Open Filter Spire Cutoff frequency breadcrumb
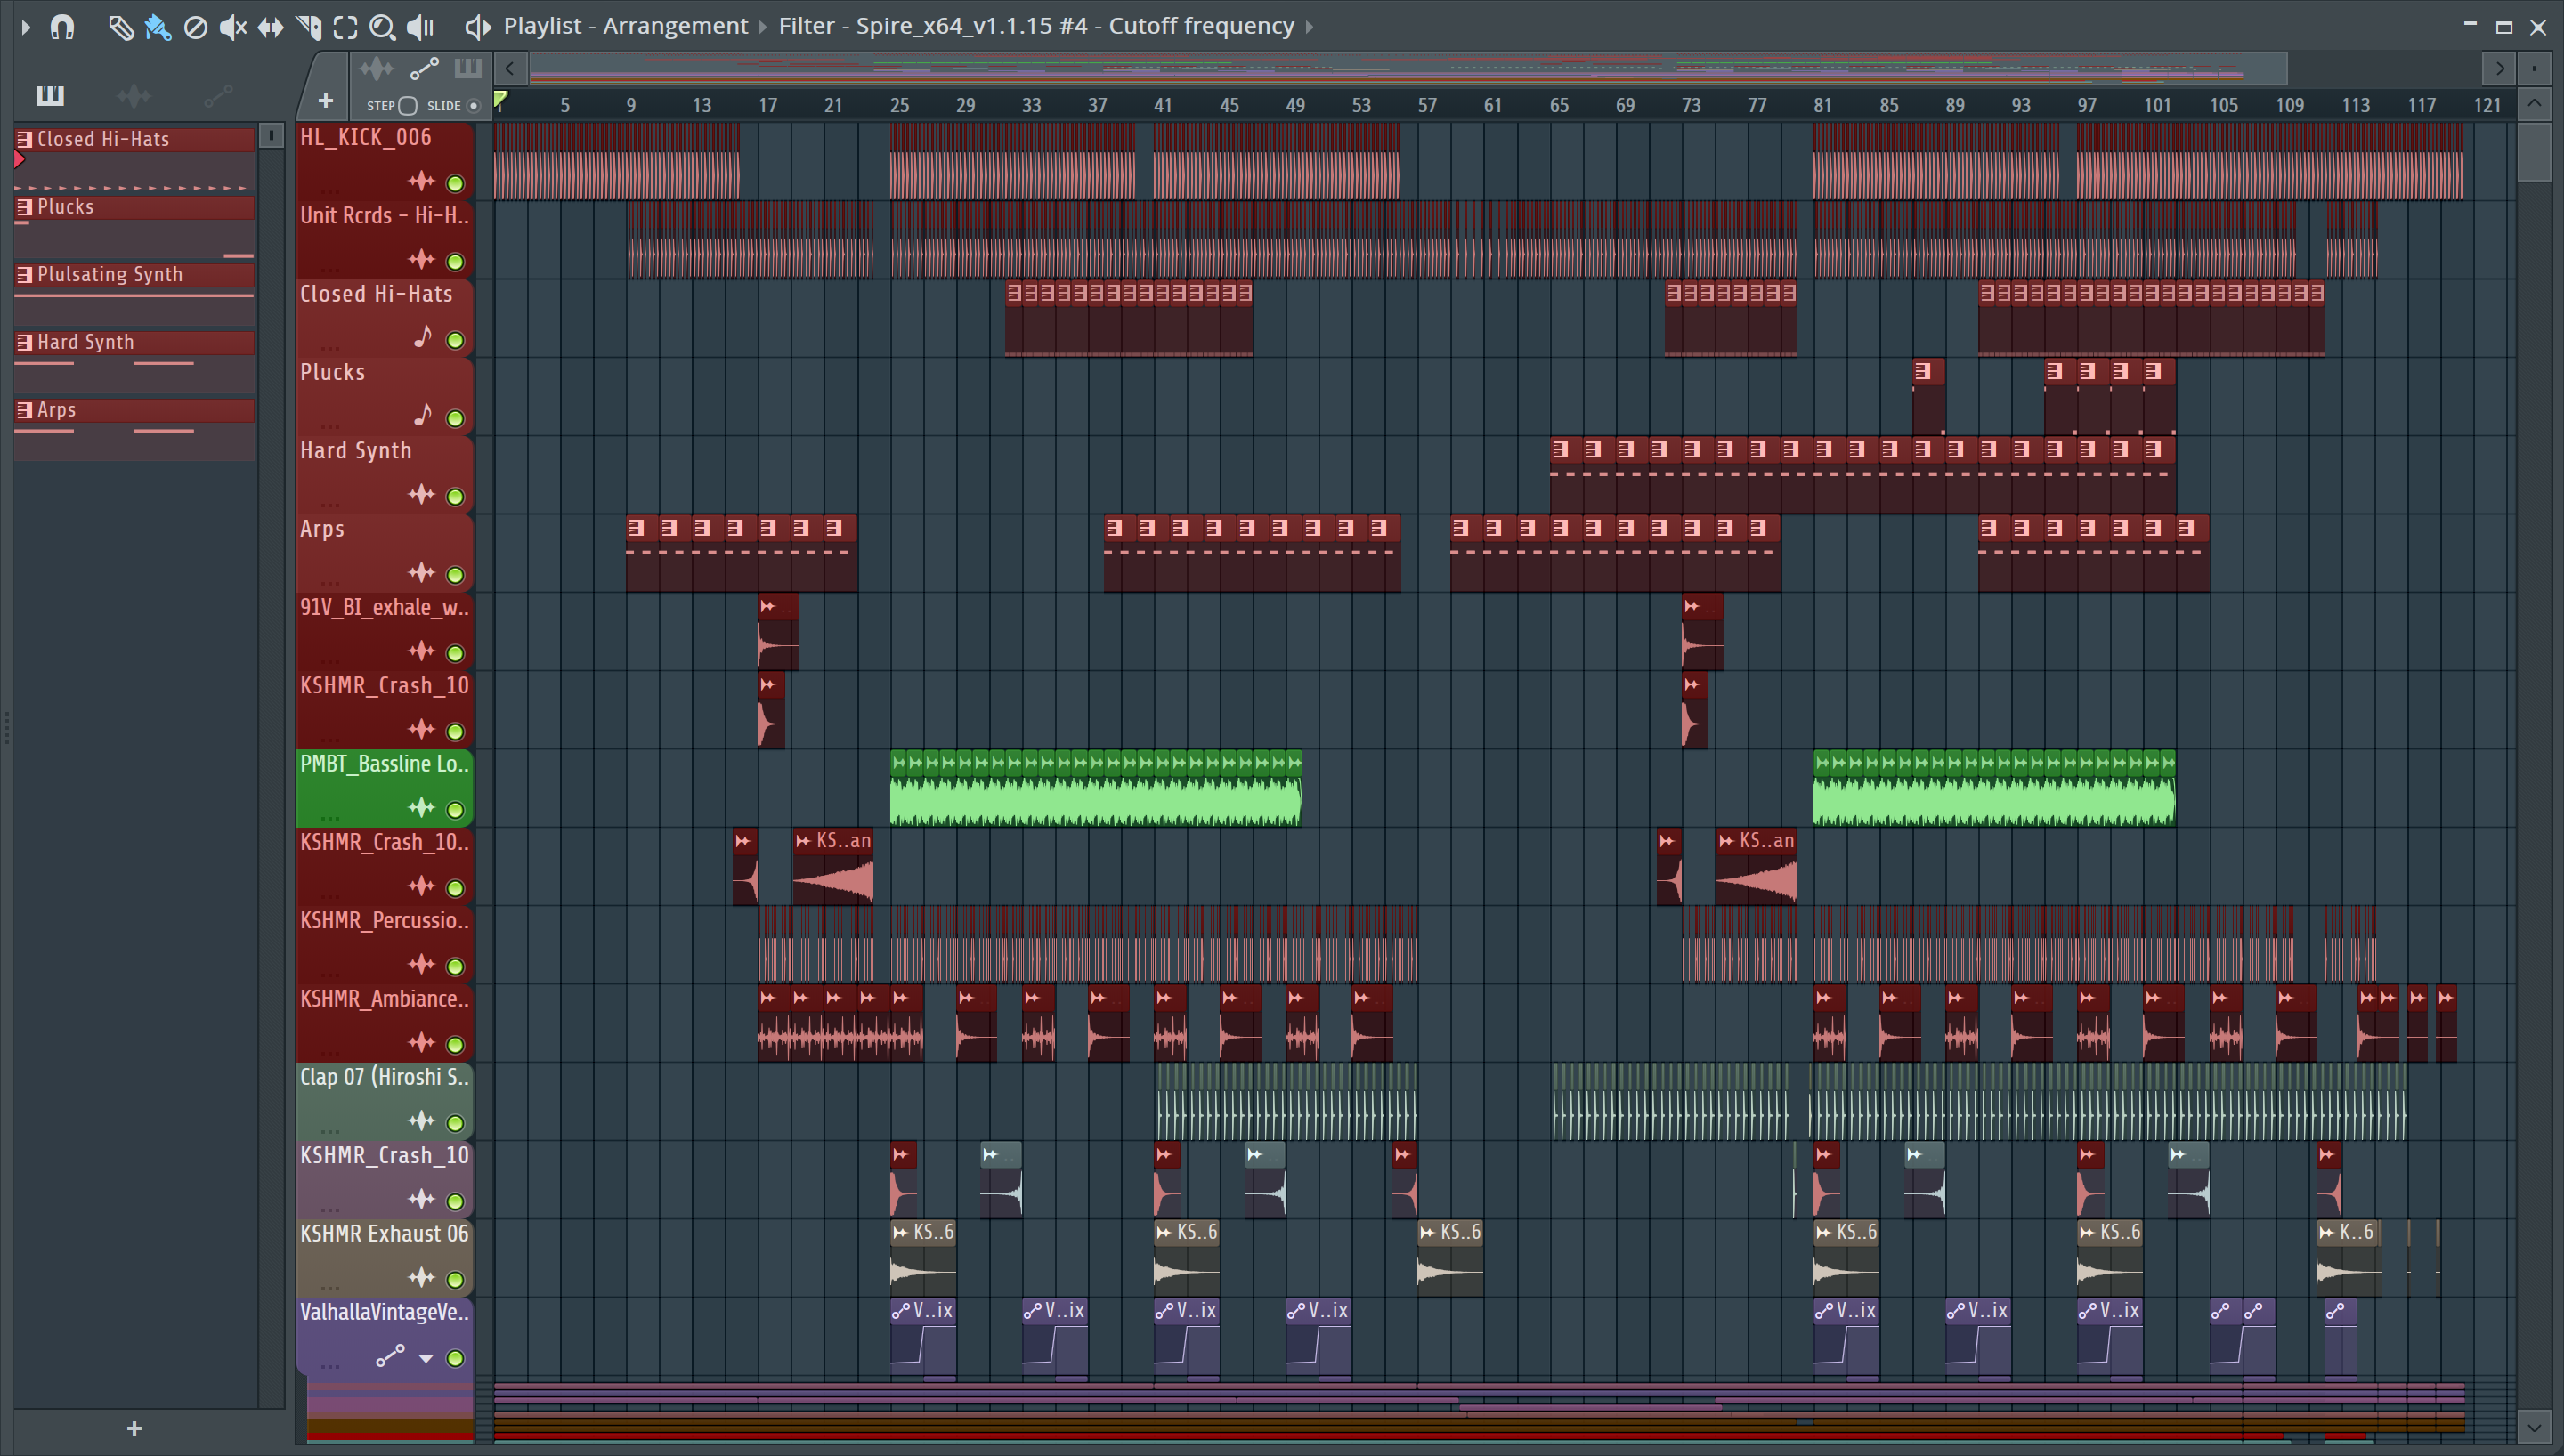Image resolution: width=2564 pixels, height=1456 pixels. (1036, 26)
